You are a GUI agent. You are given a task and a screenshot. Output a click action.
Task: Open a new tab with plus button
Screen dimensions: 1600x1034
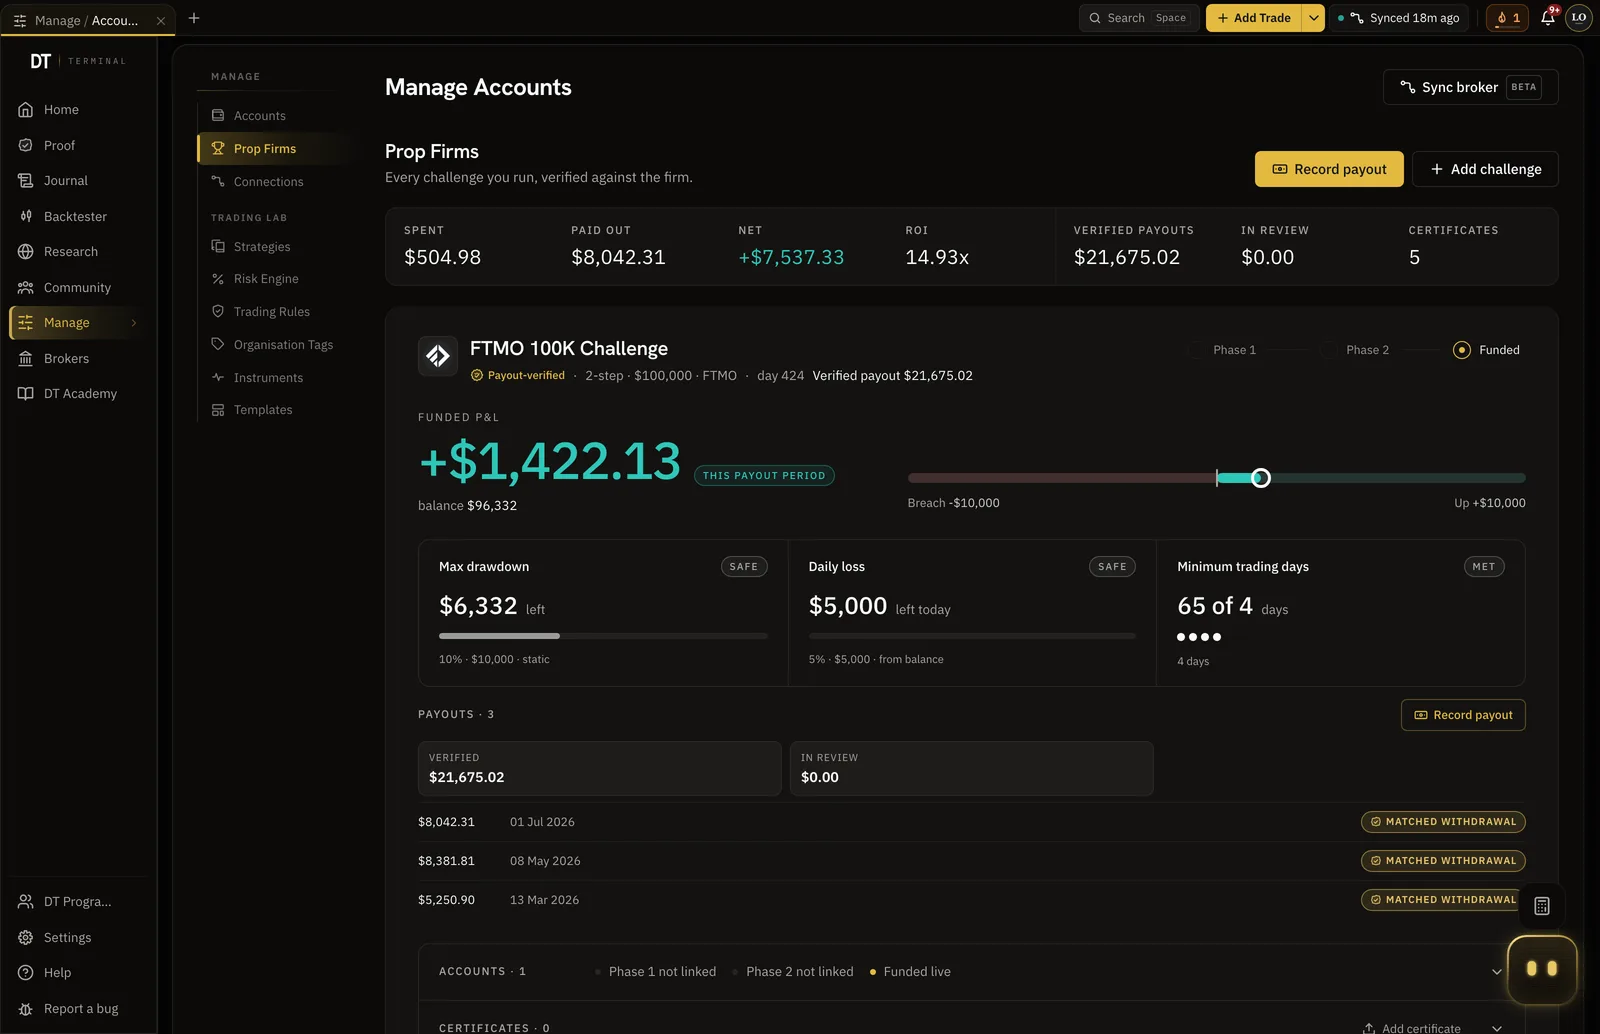[x=194, y=18]
